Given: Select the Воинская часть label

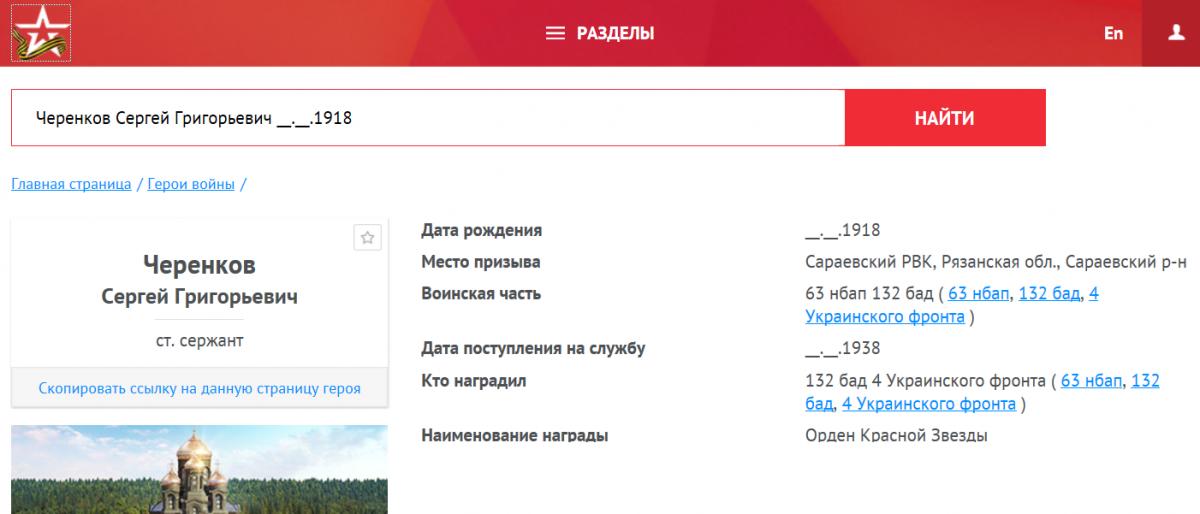Looking at the screenshot, I should (482, 293).
